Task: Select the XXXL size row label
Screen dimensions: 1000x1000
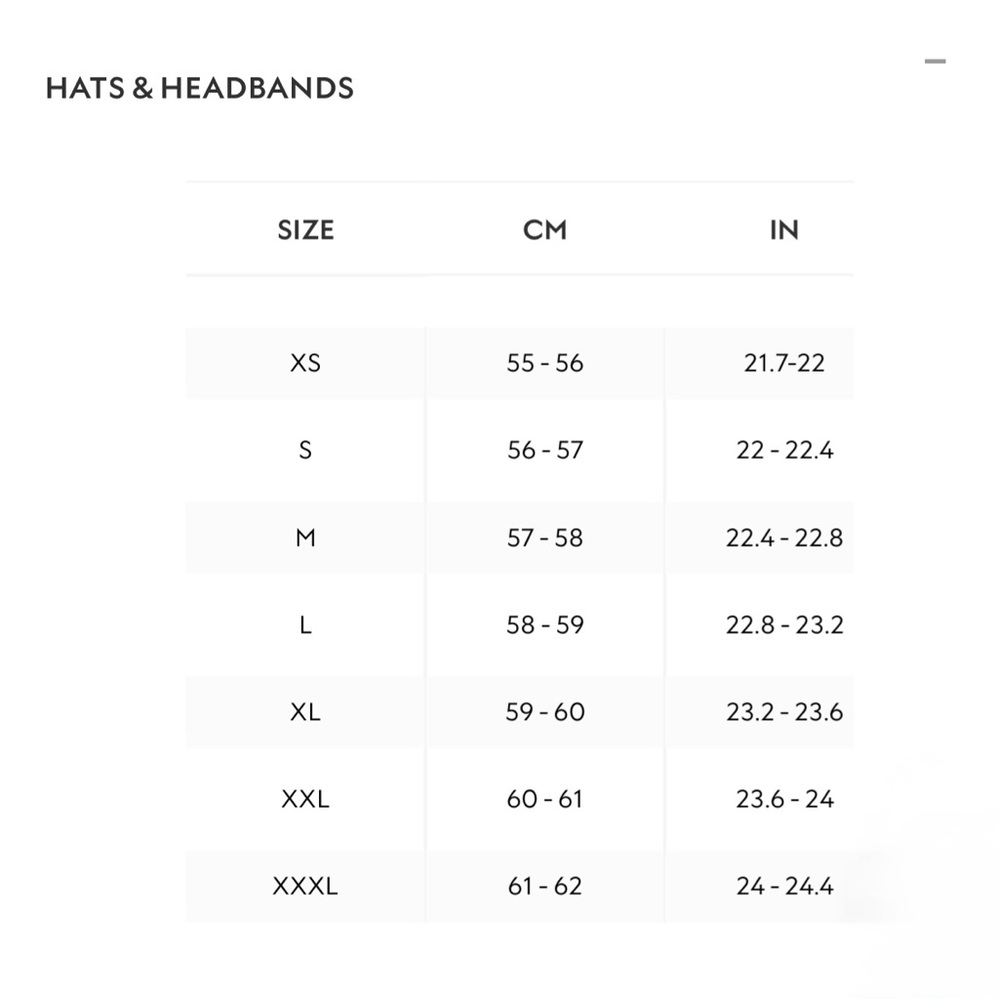Action: coord(305,886)
